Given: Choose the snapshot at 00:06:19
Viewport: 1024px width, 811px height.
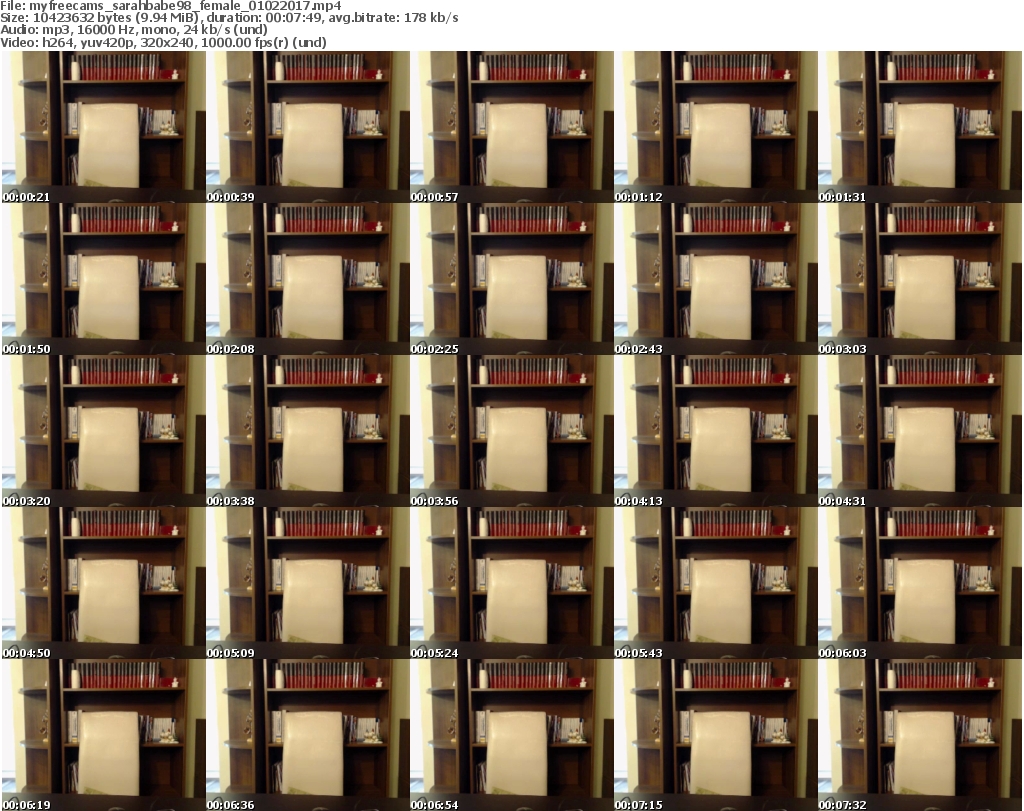Looking at the screenshot, I should (103, 735).
